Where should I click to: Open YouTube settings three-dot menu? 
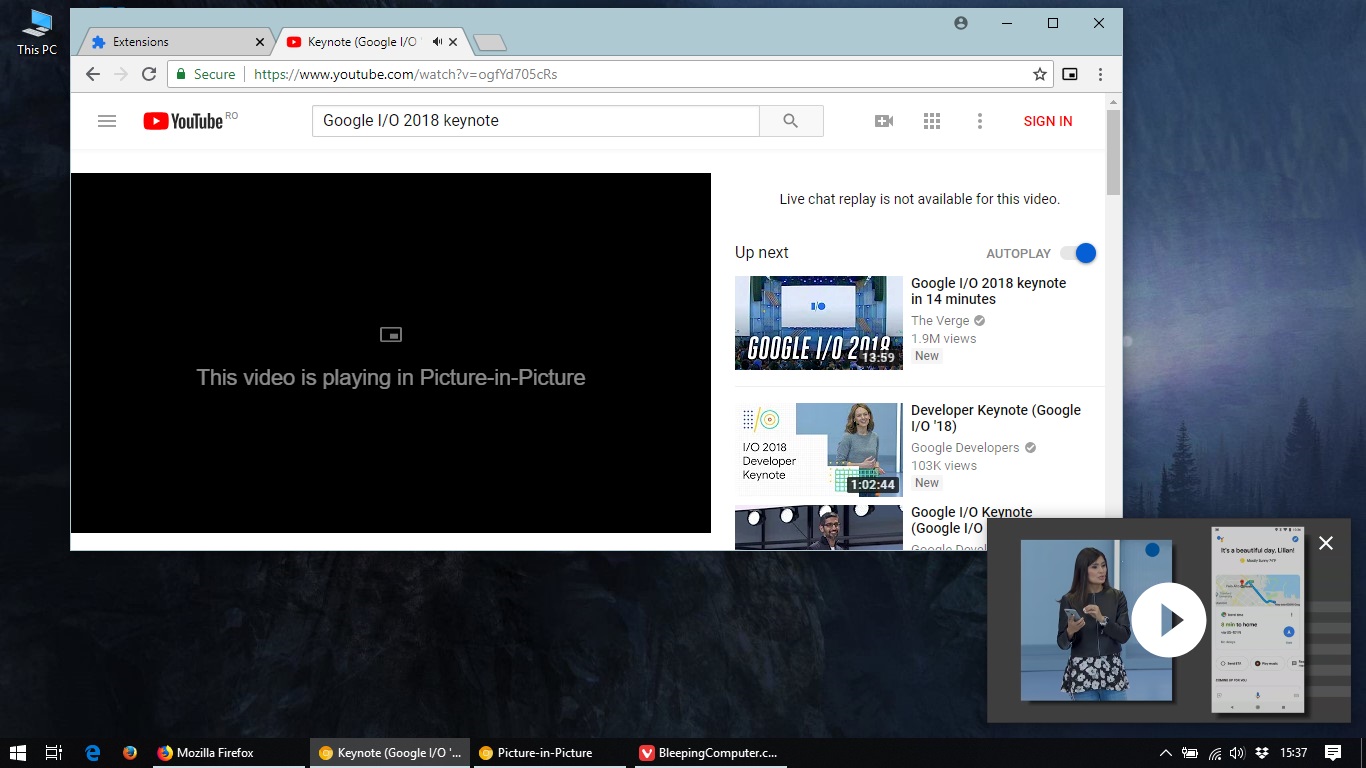[x=980, y=121]
